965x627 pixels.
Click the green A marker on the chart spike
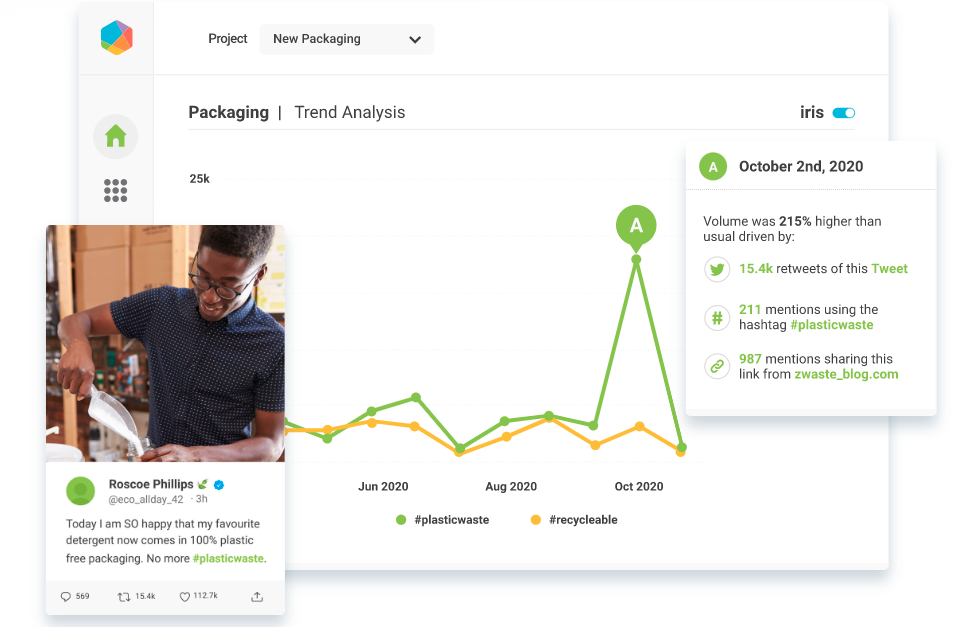coord(636,226)
